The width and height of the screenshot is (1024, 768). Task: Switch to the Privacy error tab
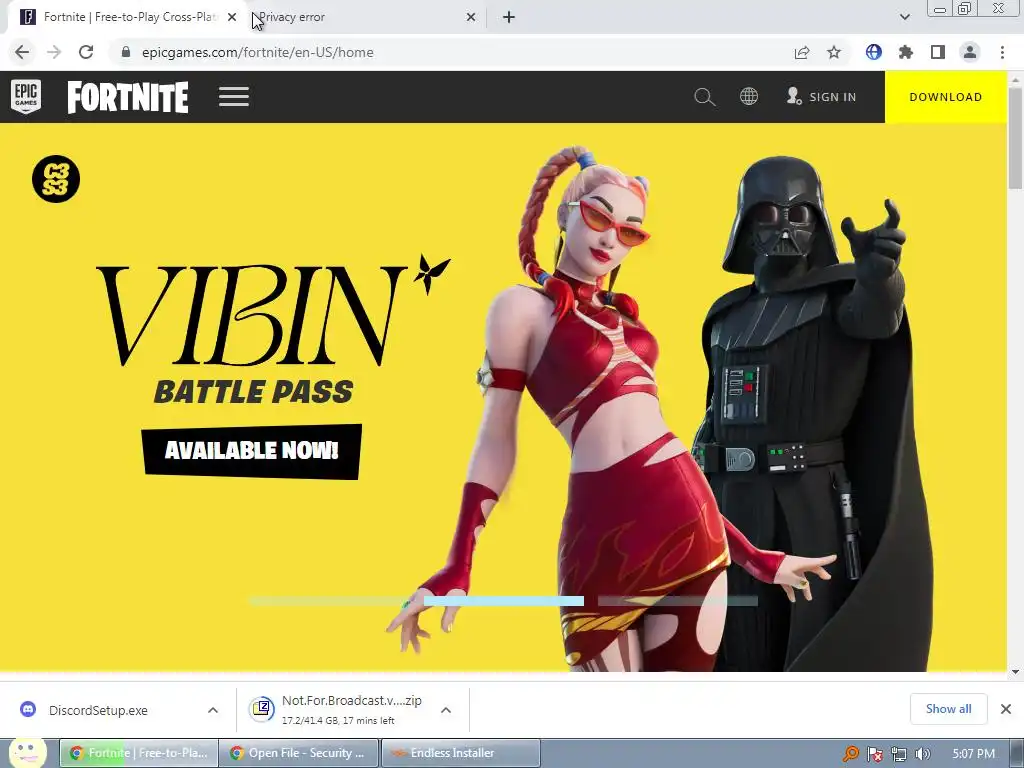366,17
